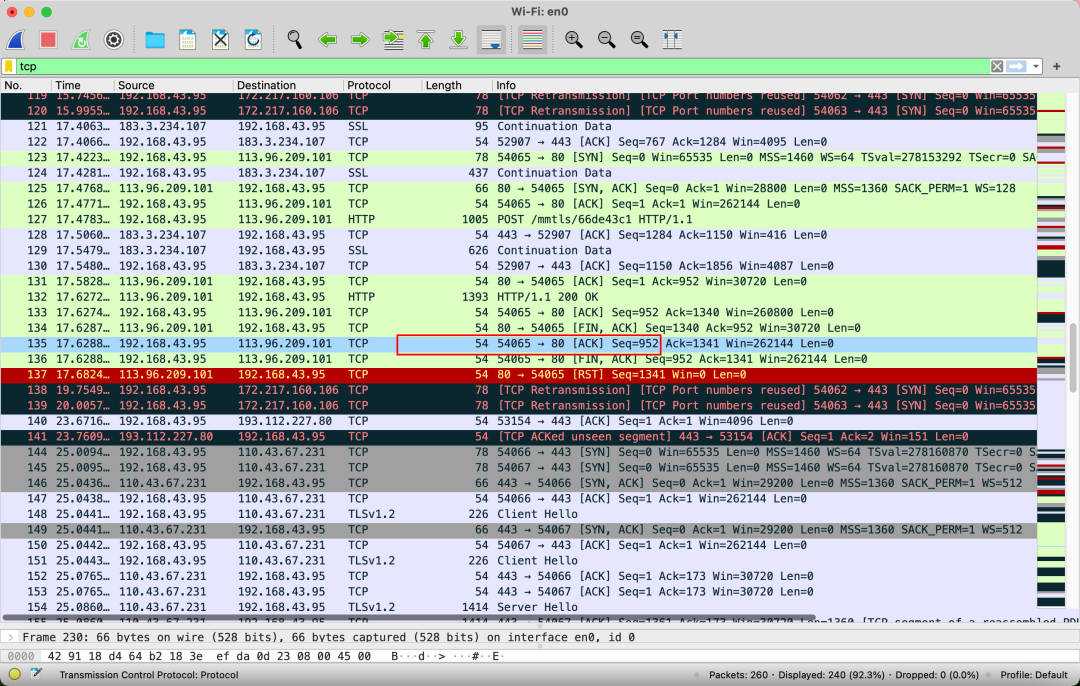This screenshot has width=1080, height=686.
Task: Clear the tcp display filter
Action: (997, 66)
